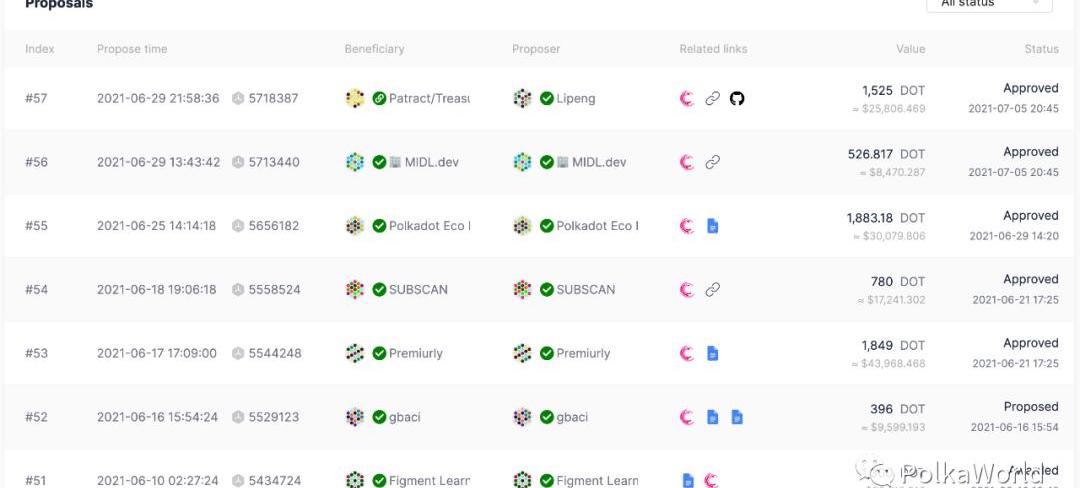The width and height of the screenshot is (1080, 488).
Task: Open proposal index #55
Action: pos(37,226)
